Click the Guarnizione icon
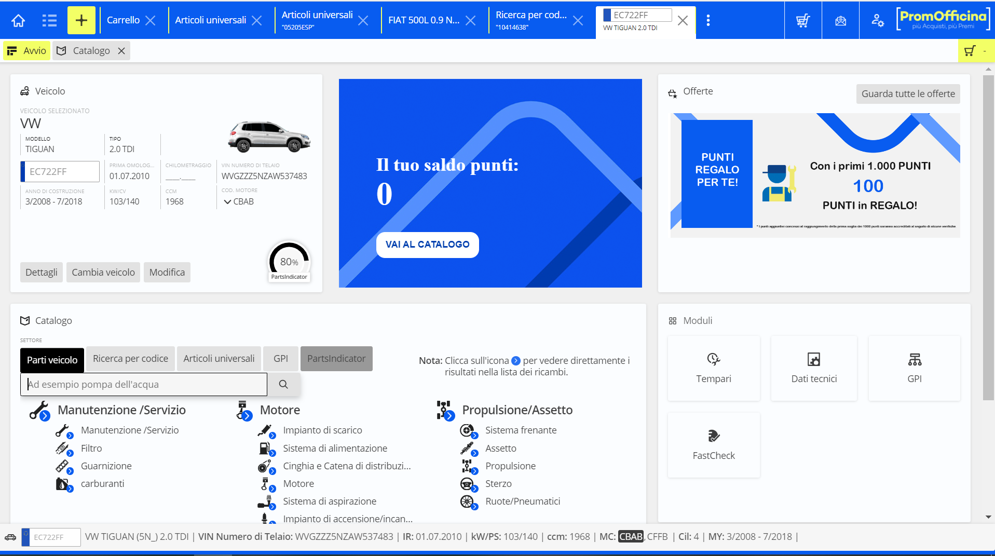The height and width of the screenshot is (556, 995). click(64, 467)
